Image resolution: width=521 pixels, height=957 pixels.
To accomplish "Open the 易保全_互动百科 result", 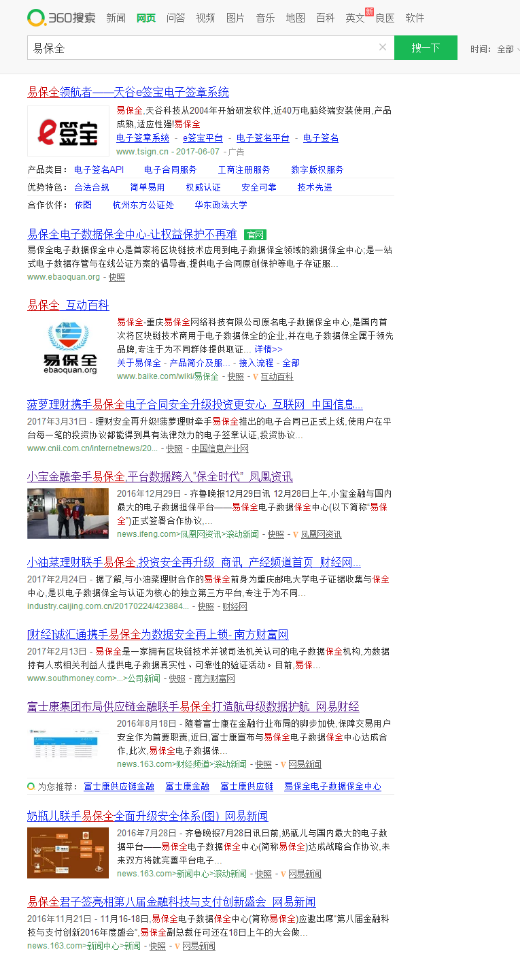I will (68, 305).
